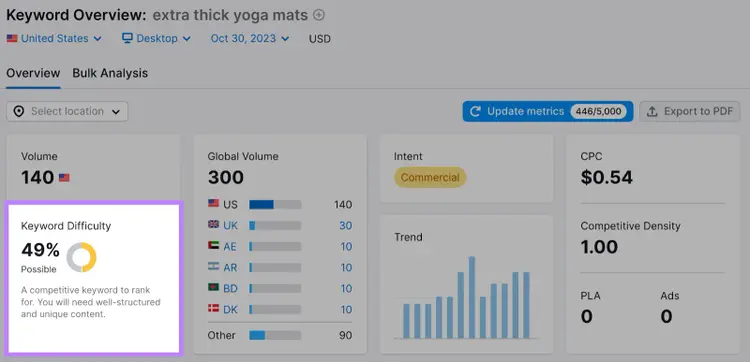
Task: Click the AE volume value 10
Action: 346,247
